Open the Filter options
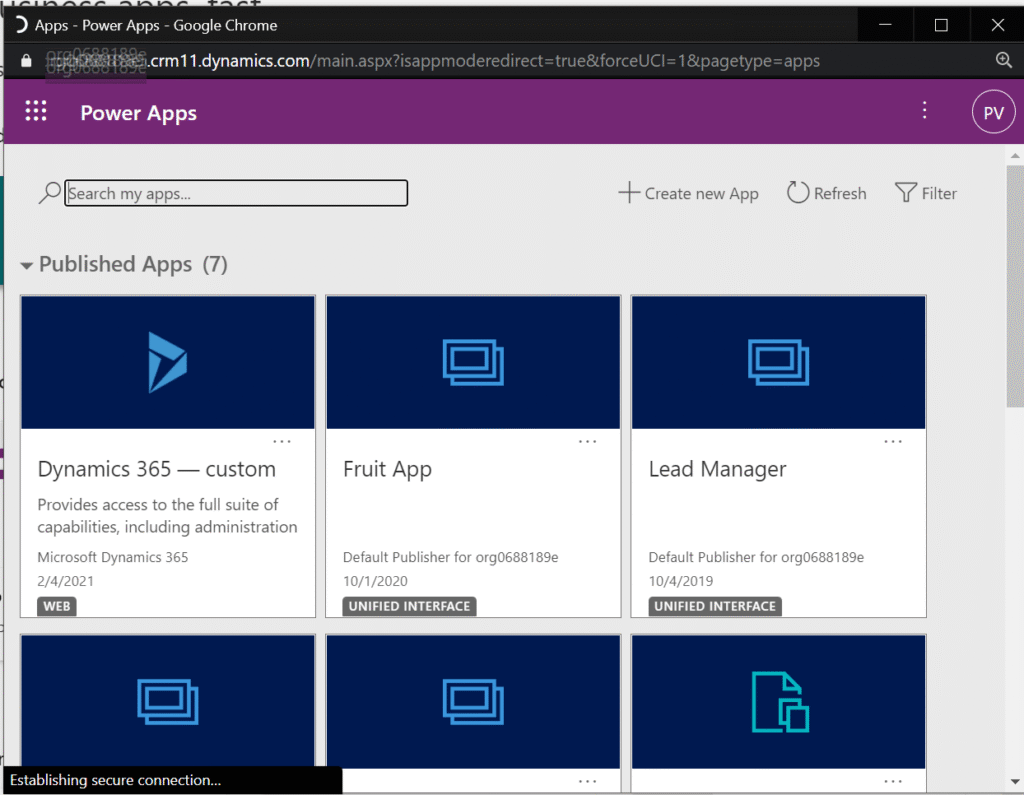Viewport: 1024px width, 795px height. [x=925, y=193]
